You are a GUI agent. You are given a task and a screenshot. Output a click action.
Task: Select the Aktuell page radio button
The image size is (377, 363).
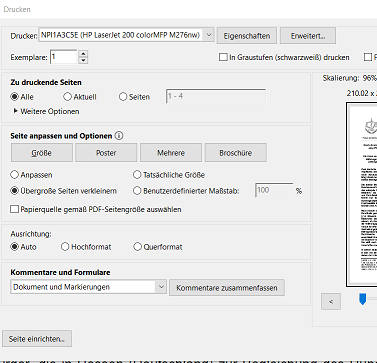click(x=67, y=97)
